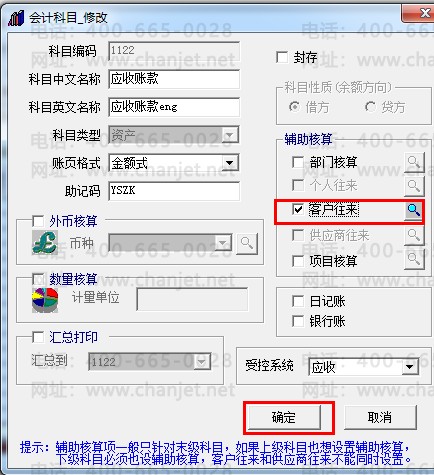
Task: Click the 取消 button
Action: [x=380, y=417]
